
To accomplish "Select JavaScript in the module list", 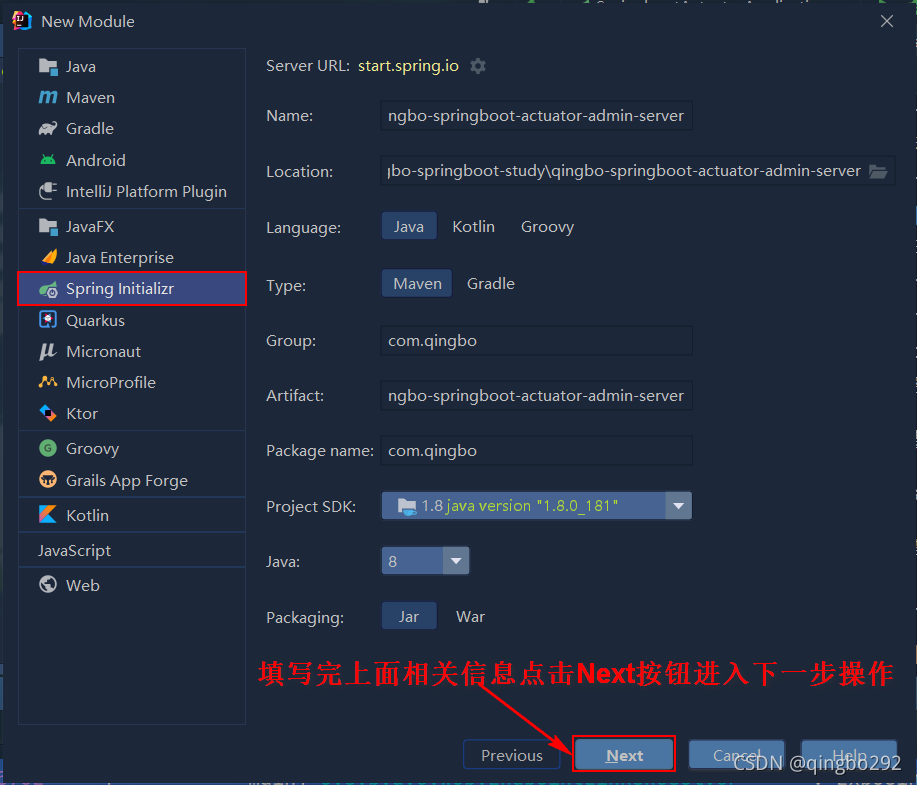I will pyautogui.click(x=132, y=550).
